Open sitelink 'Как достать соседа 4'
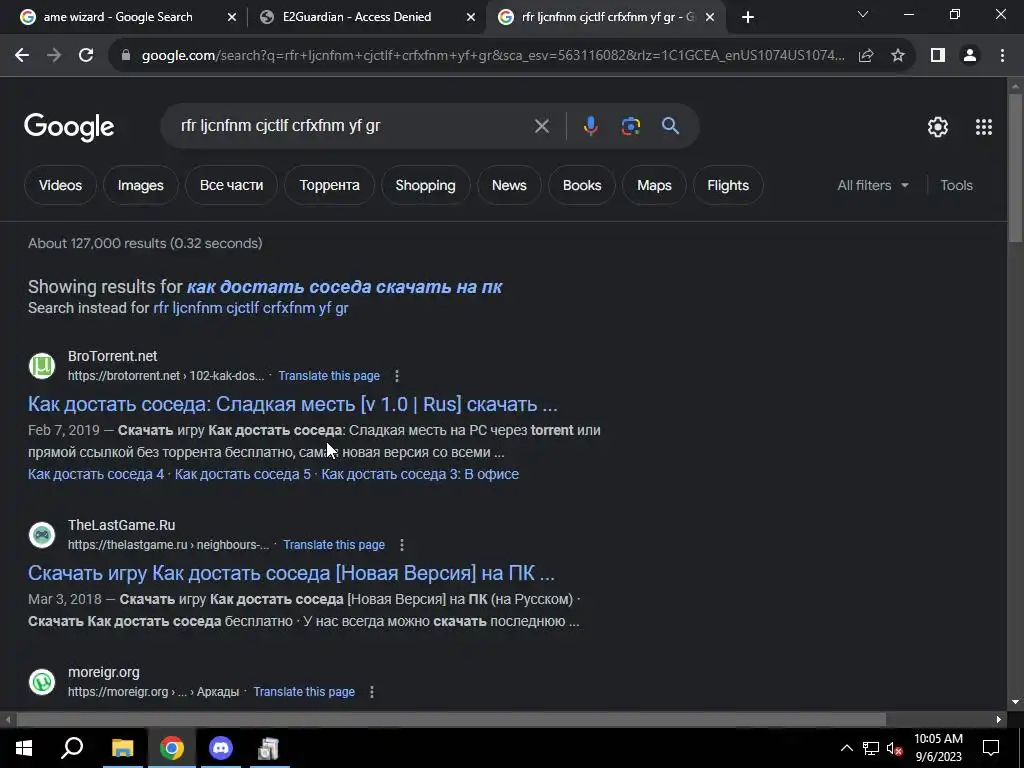This screenshot has height=768, width=1024. pos(96,474)
